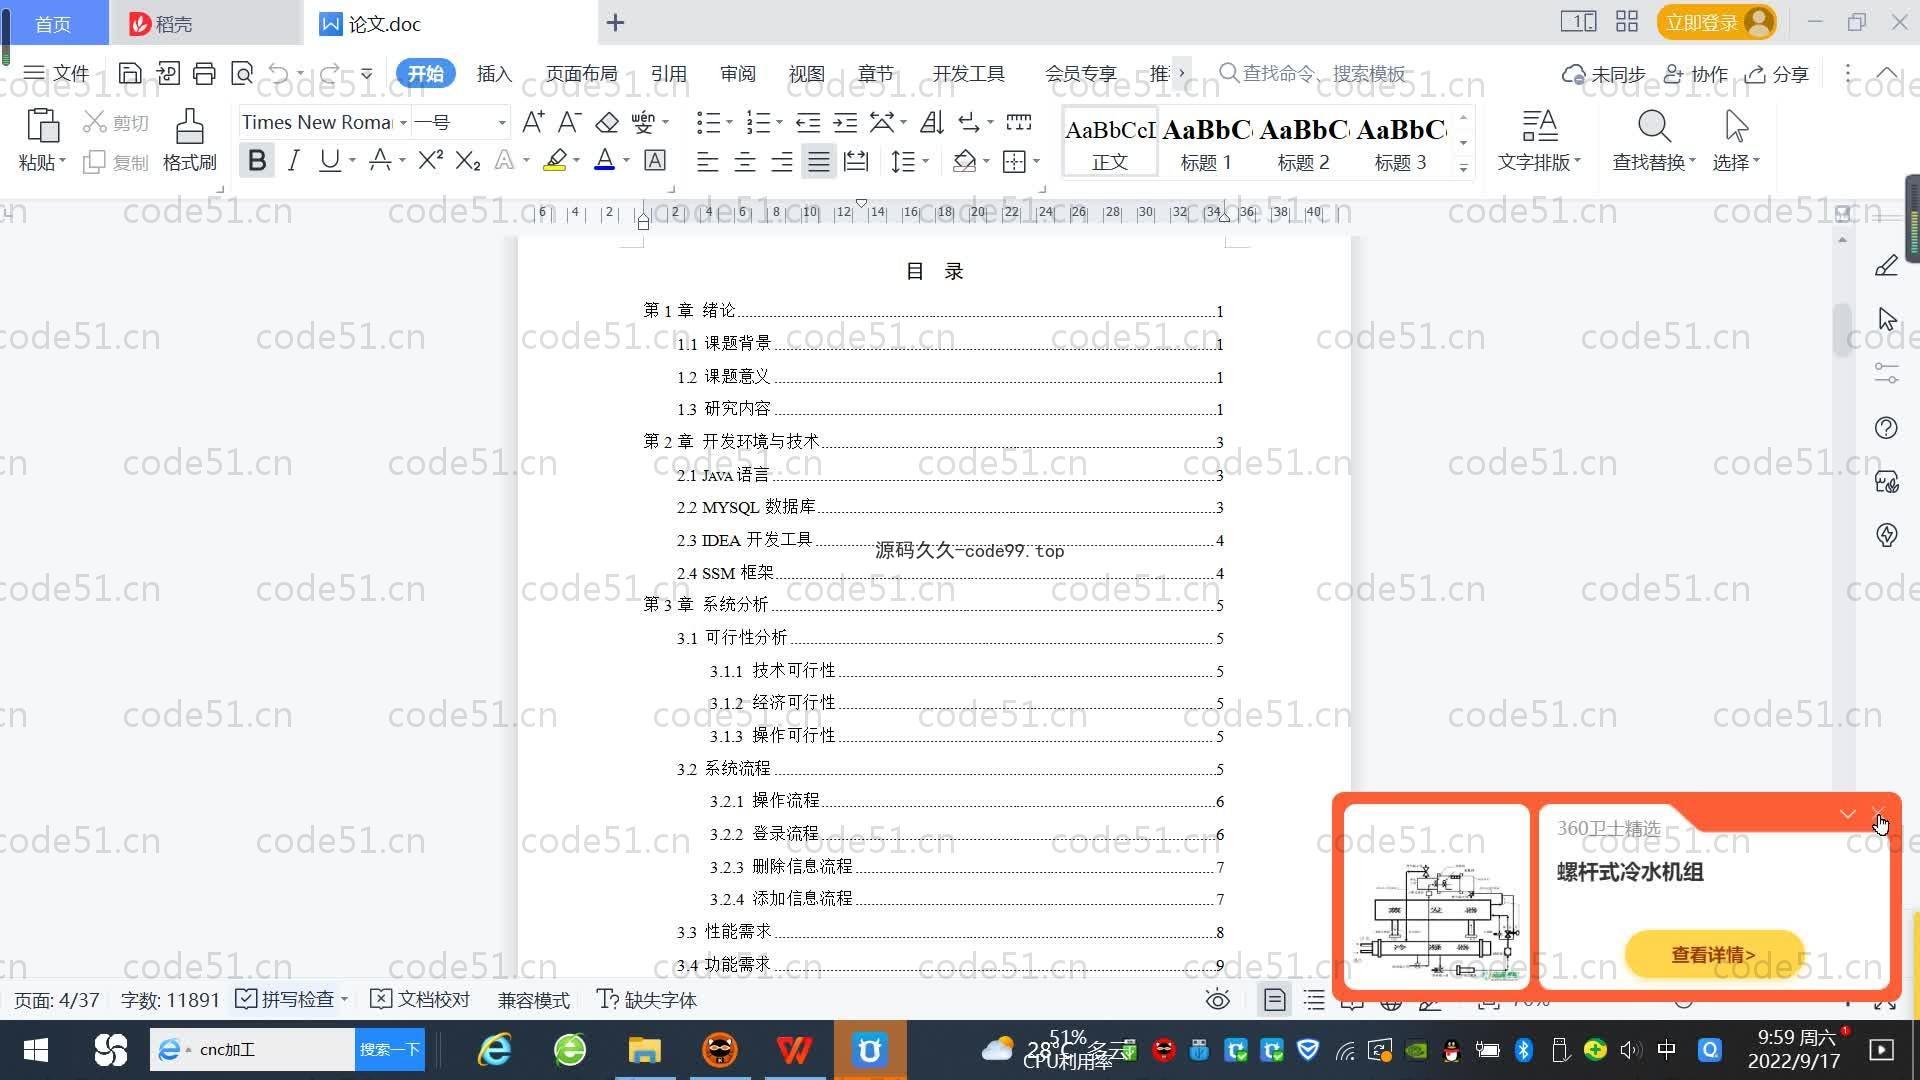Apply superscript formatting
Image resolution: width=1920 pixels, height=1080 pixels.
[x=431, y=160]
